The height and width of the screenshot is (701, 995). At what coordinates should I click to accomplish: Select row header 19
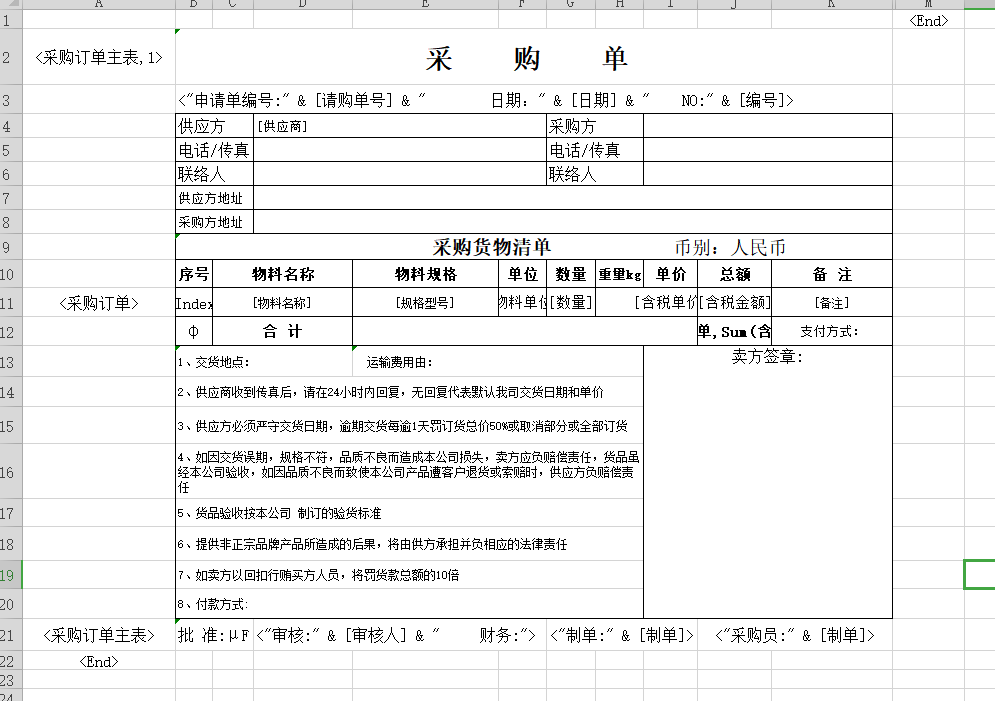pos(11,575)
